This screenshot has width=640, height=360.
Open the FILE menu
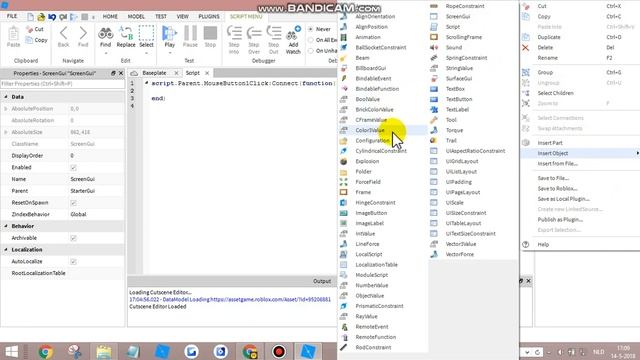(12, 16)
